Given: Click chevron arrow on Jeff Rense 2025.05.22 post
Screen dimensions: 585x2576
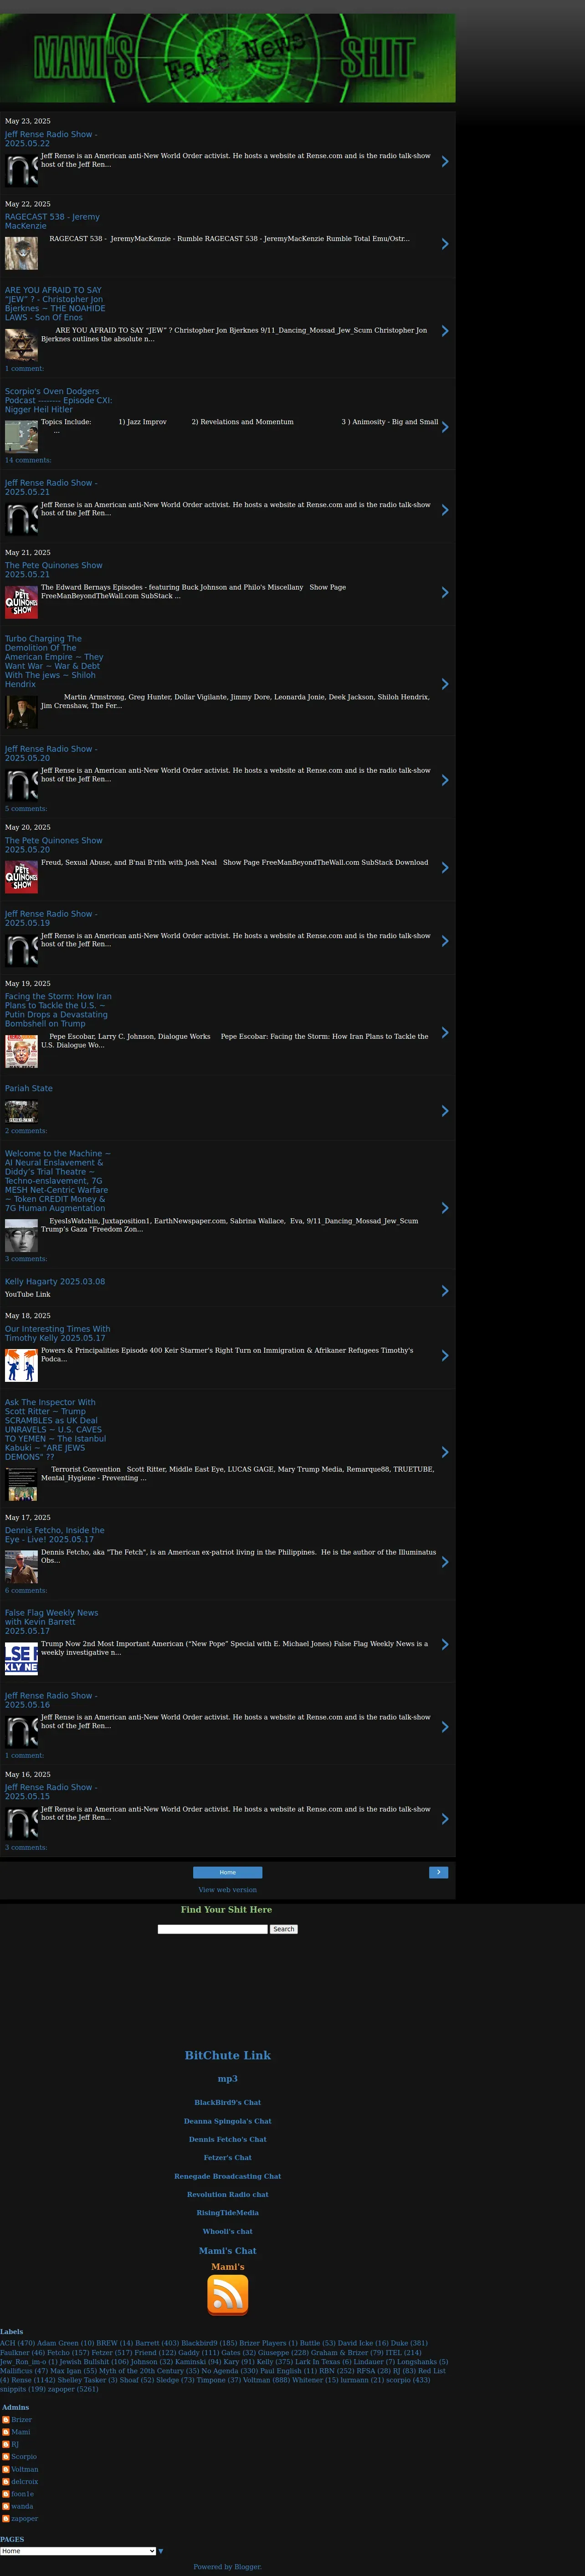Looking at the screenshot, I should pyautogui.click(x=445, y=161).
